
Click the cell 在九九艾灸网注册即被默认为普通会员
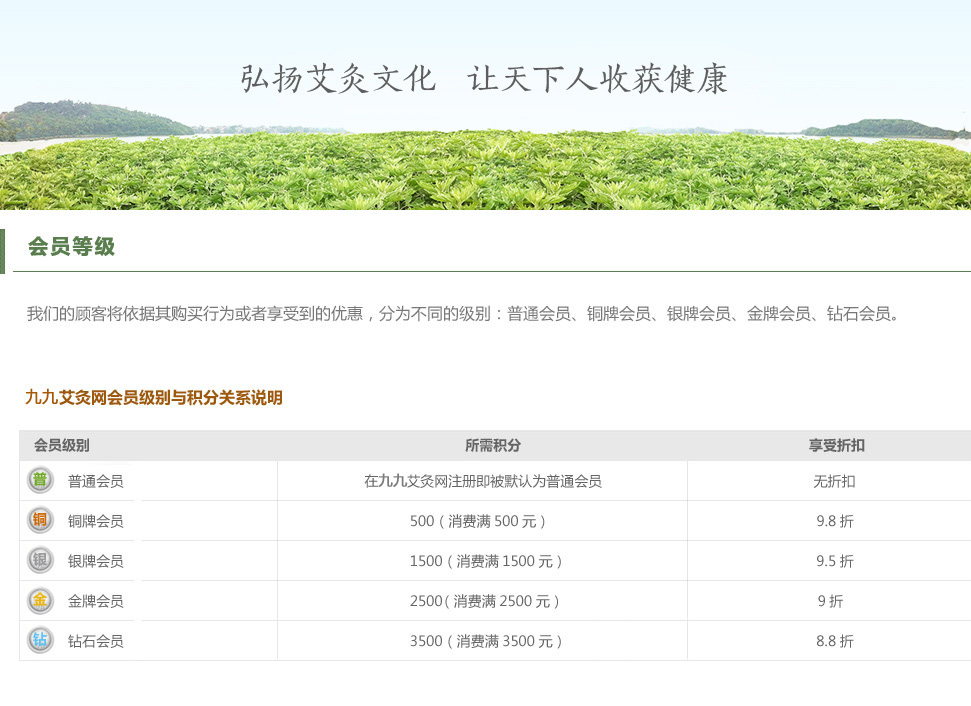click(482, 481)
